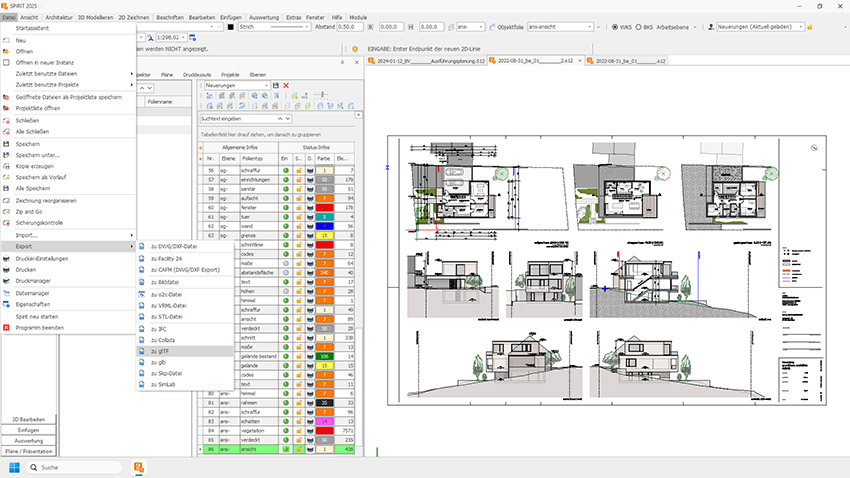
Task: Click the Microsoft Store icon in taskbar
Action: coord(141,467)
